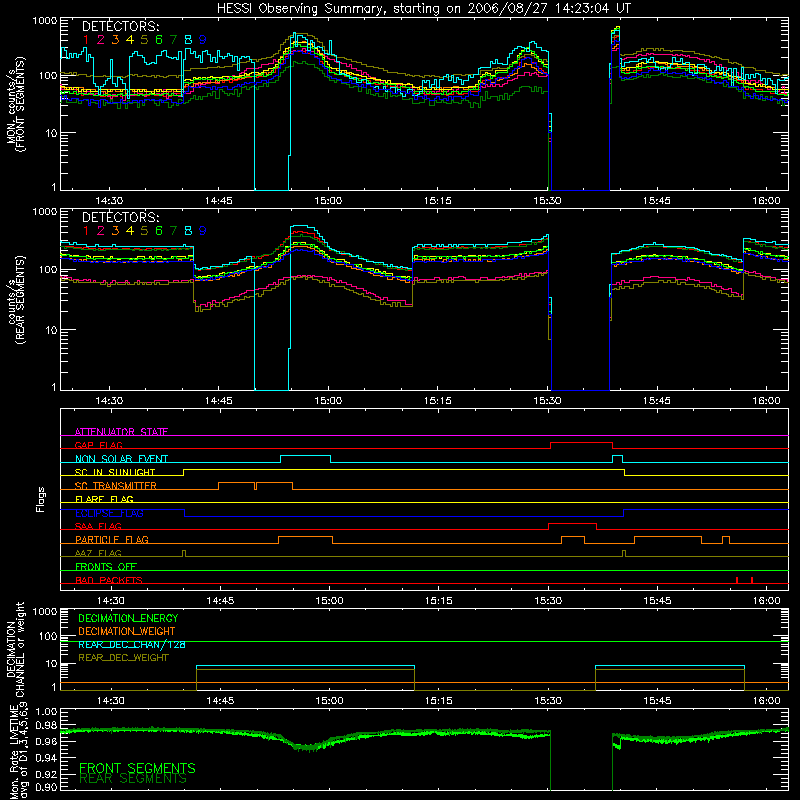This screenshot has height=800, width=800.
Task: Click detector 4 legend number in front segments panel
Action: click(x=130, y=40)
